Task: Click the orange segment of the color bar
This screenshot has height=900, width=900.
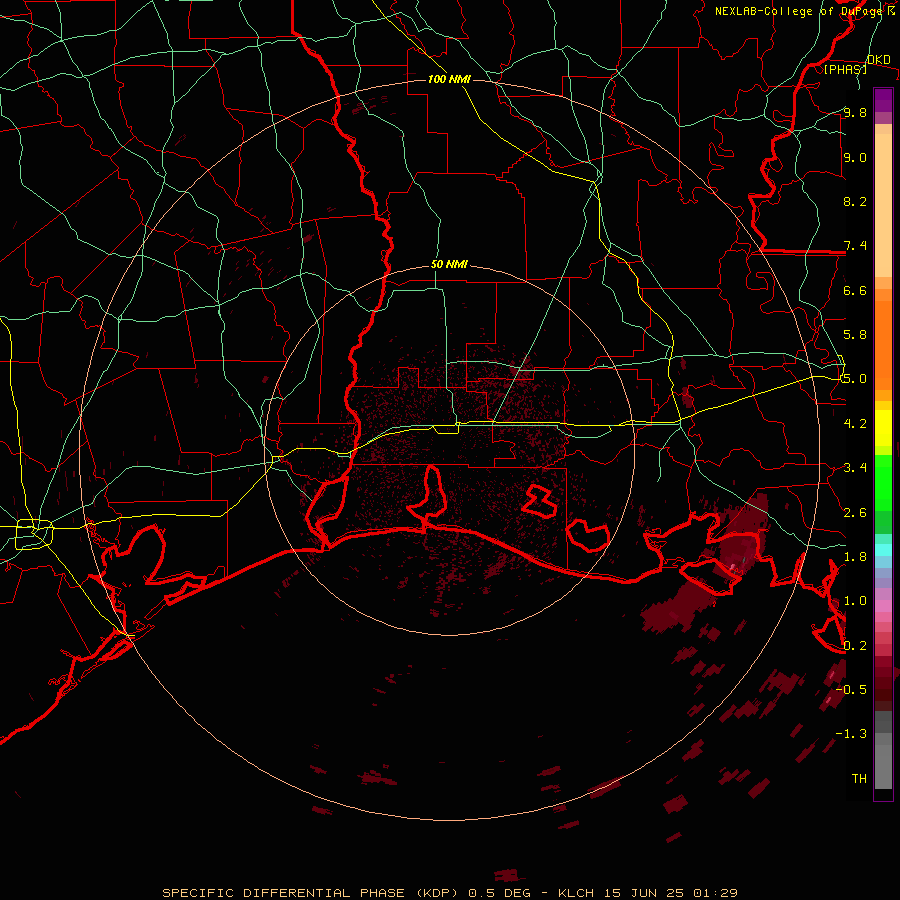Action: pos(883,344)
